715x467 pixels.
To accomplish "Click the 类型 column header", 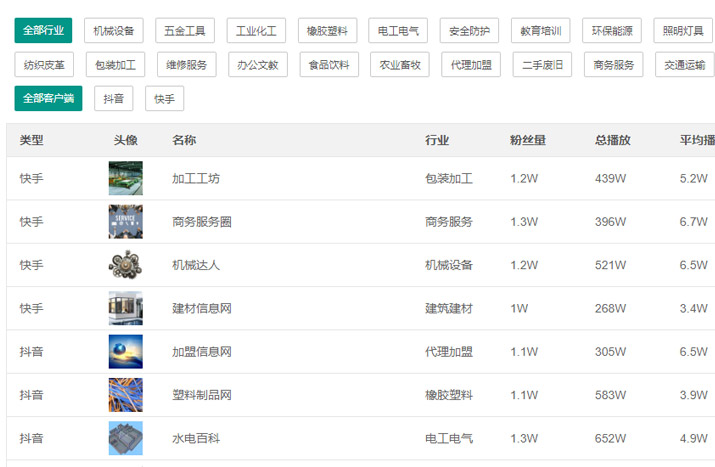I will [31, 140].
